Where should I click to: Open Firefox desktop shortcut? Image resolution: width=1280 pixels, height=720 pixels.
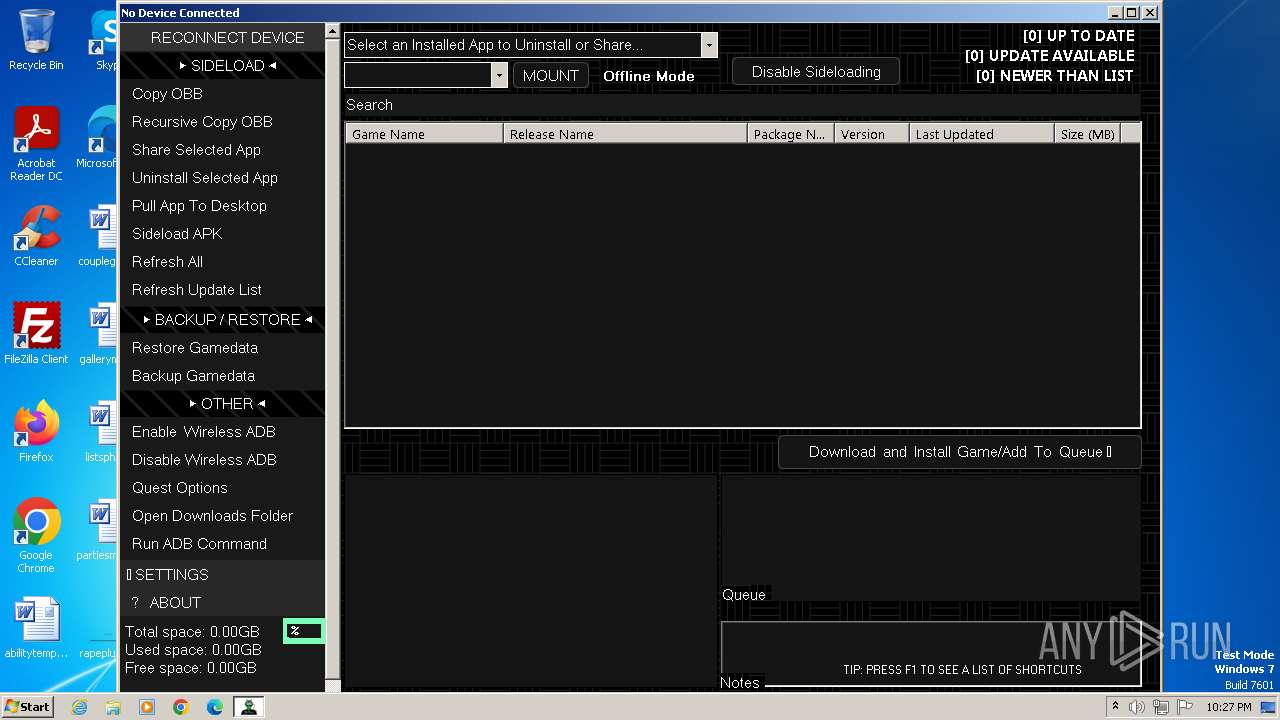36,432
